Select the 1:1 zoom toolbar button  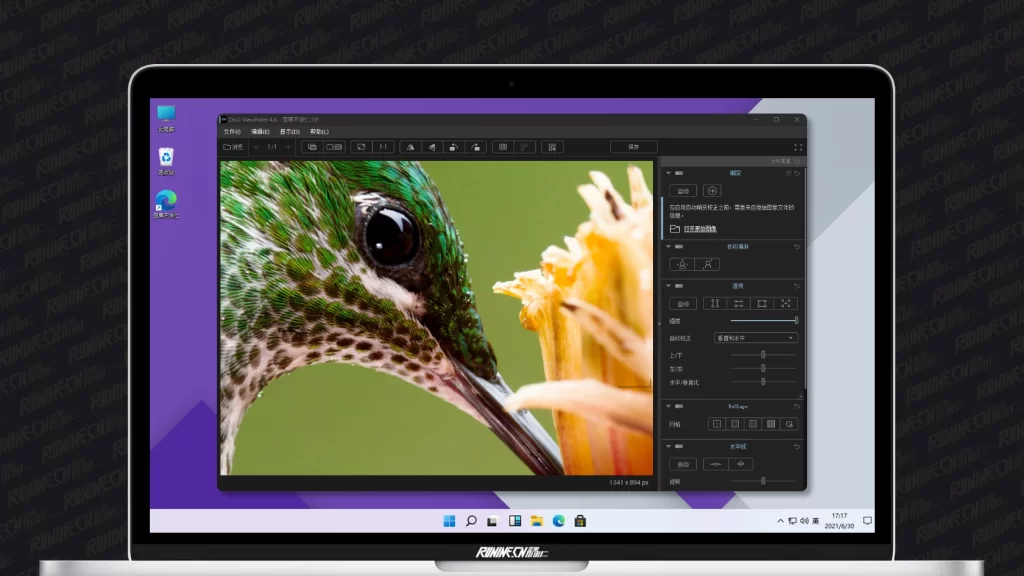point(383,147)
